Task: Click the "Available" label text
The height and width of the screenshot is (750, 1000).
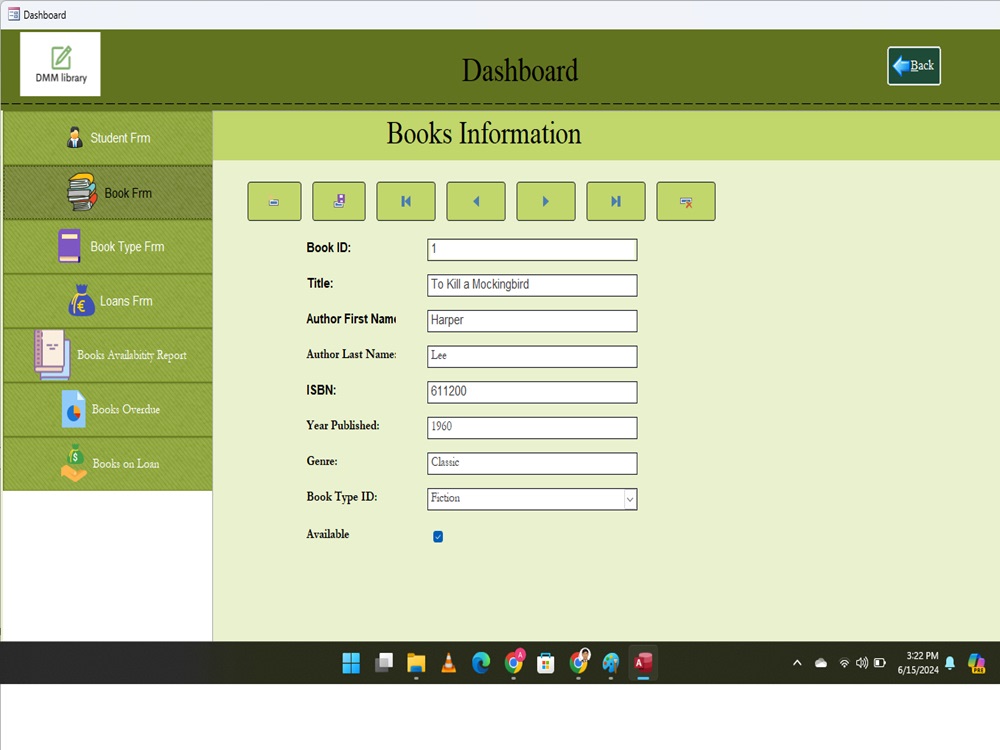Action: click(x=328, y=534)
